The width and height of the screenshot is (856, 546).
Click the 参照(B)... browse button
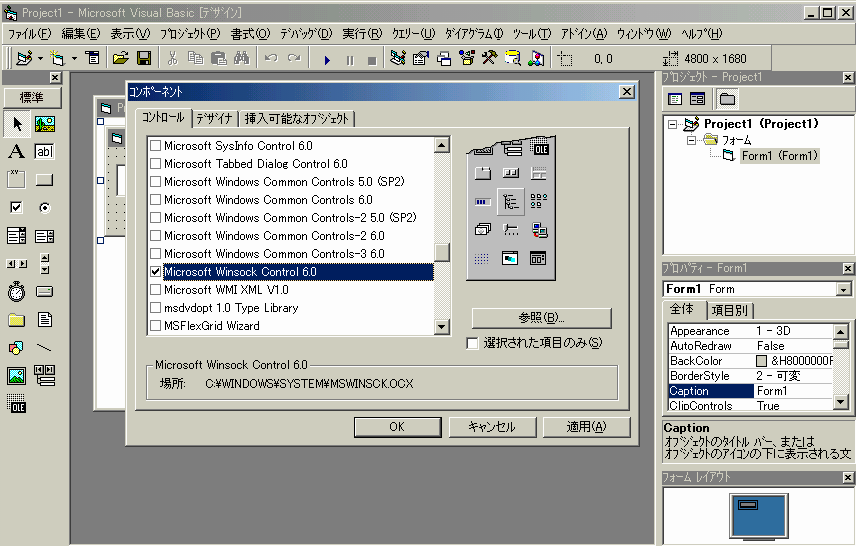[x=541, y=318]
